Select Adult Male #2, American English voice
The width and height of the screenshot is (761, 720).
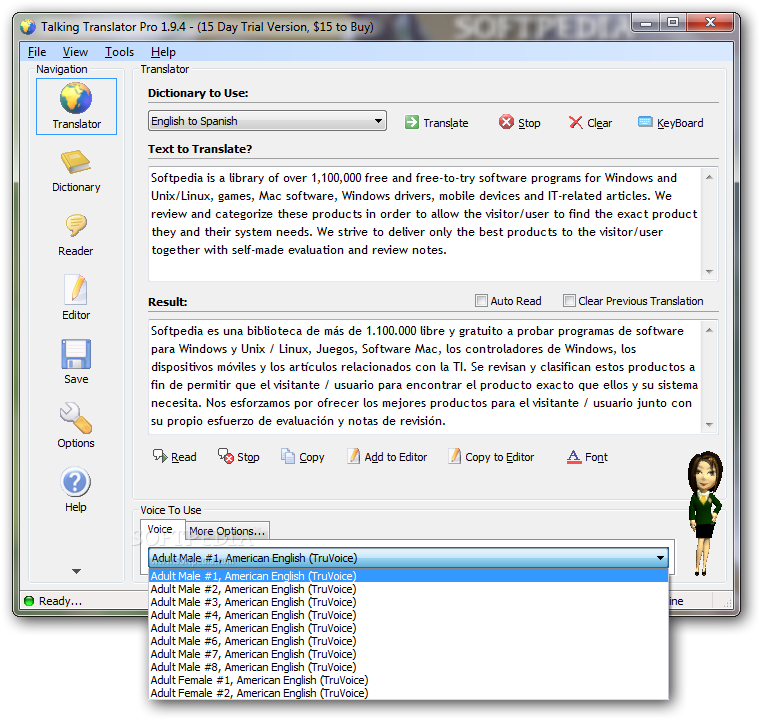click(x=408, y=589)
